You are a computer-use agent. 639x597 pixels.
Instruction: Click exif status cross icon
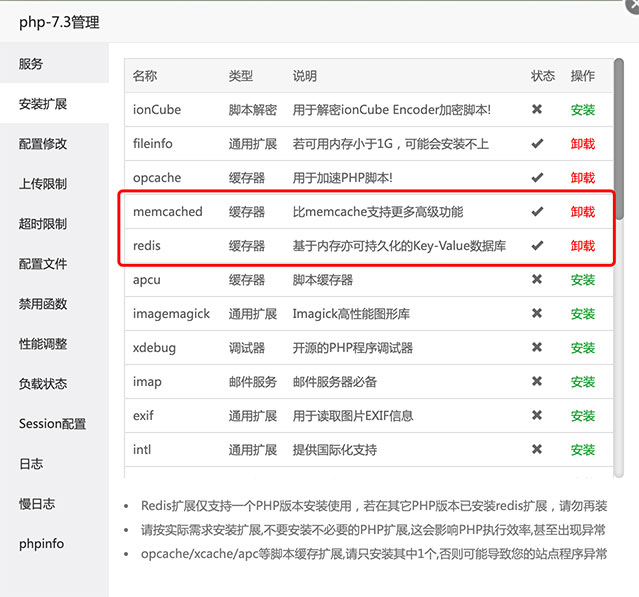pos(537,415)
